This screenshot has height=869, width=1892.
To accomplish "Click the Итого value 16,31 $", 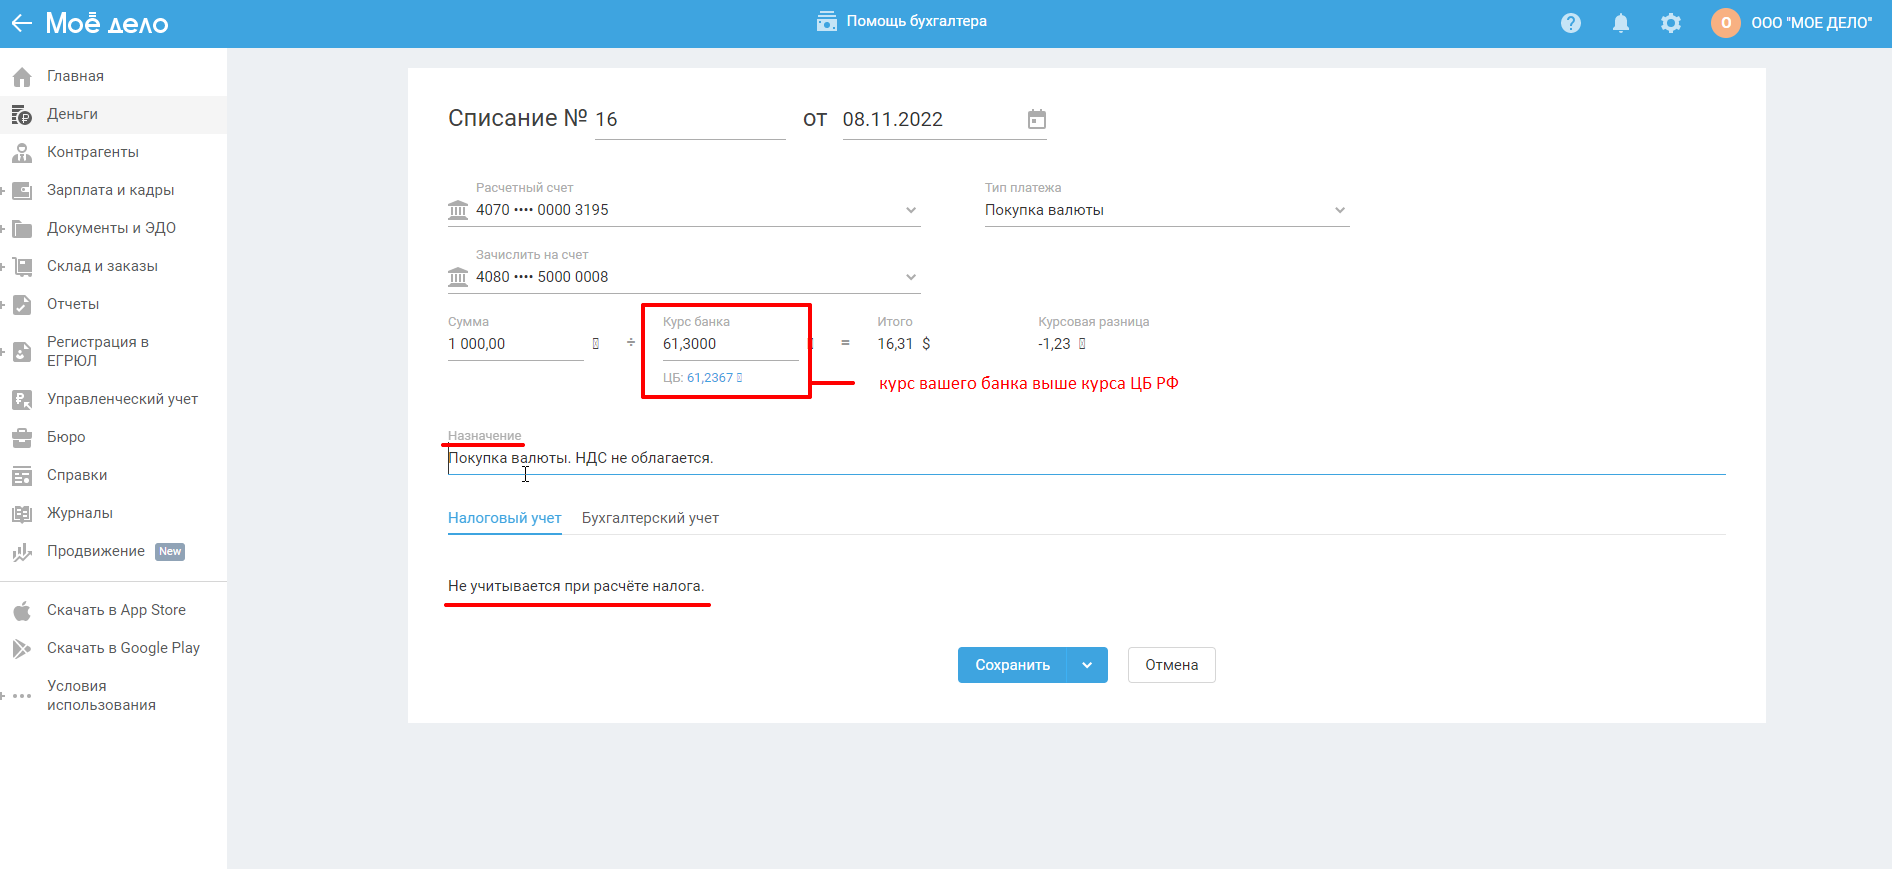I will coord(904,344).
